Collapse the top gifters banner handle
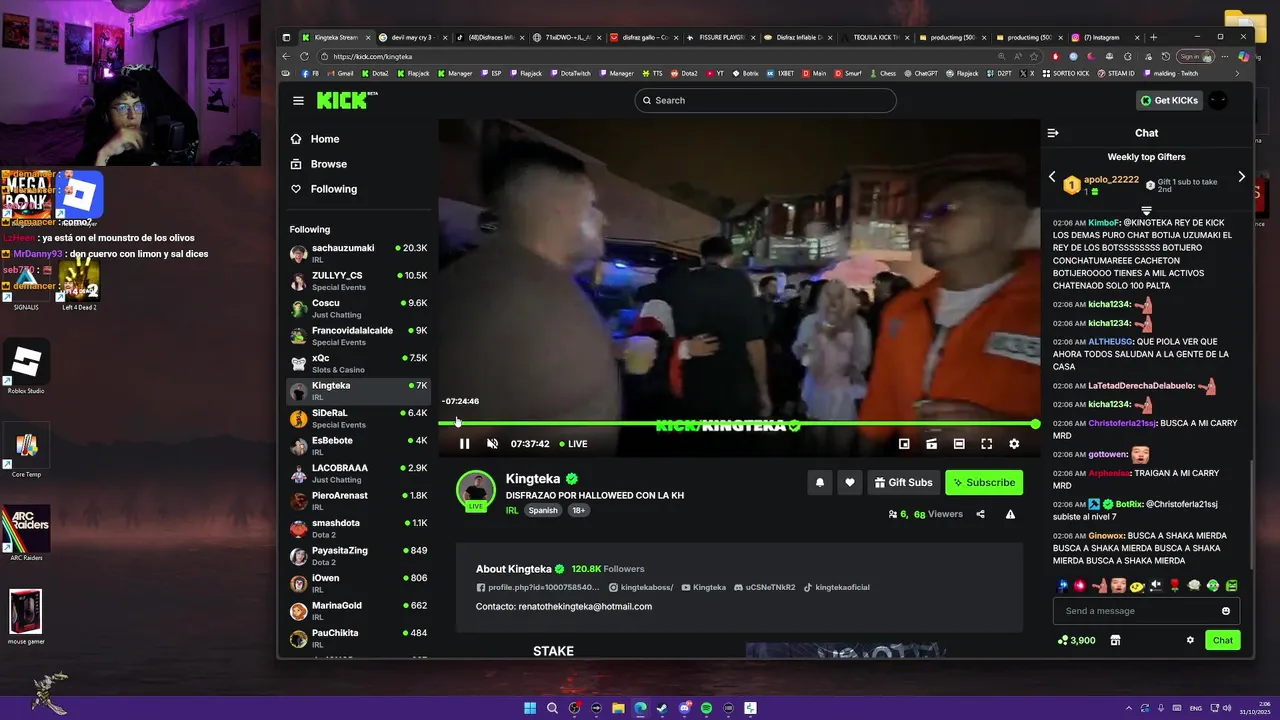 (x=1146, y=211)
